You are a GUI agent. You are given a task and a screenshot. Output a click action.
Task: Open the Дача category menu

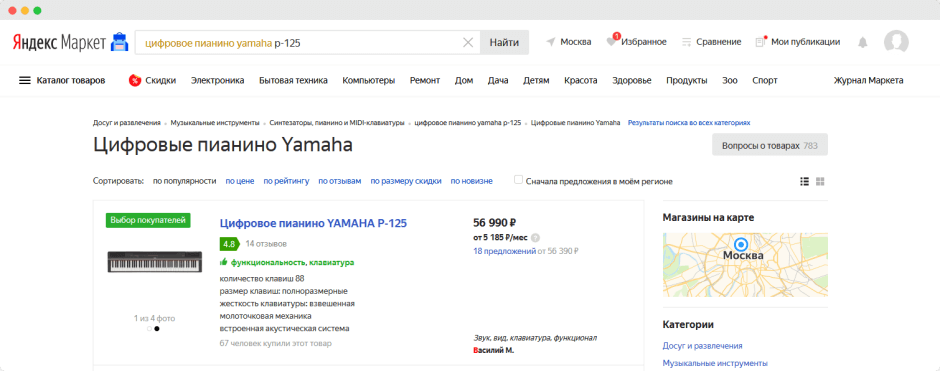pos(498,80)
